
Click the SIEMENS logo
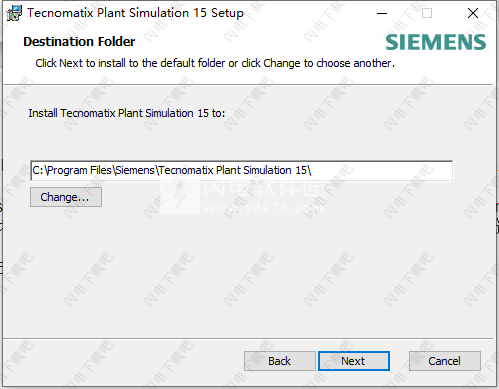(x=436, y=42)
